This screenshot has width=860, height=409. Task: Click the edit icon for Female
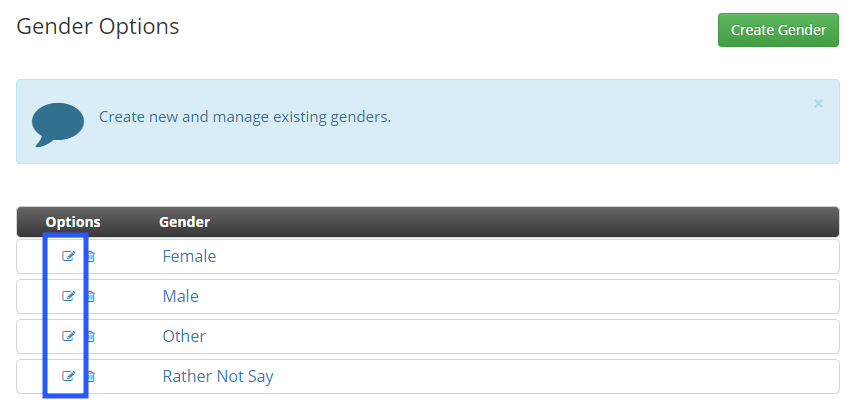click(x=68, y=256)
